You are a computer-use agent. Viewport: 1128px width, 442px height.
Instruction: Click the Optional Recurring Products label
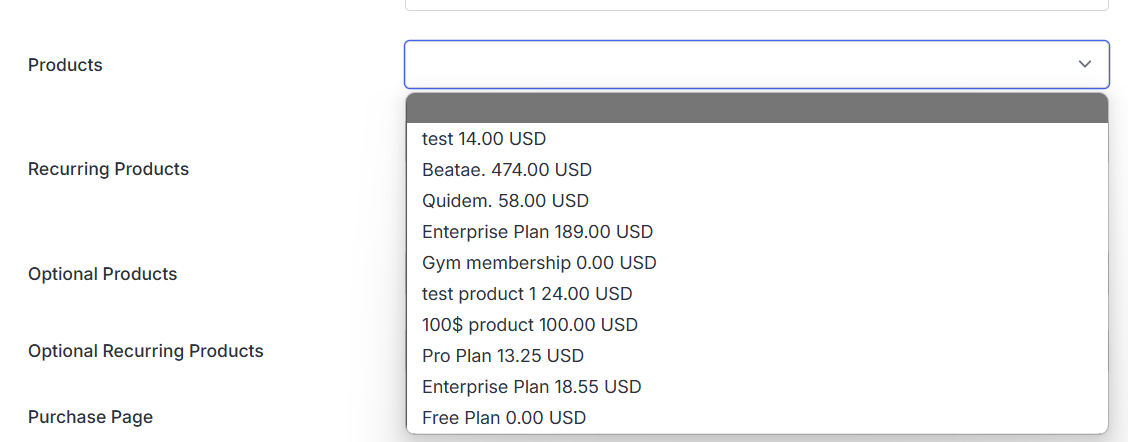(146, 351)
